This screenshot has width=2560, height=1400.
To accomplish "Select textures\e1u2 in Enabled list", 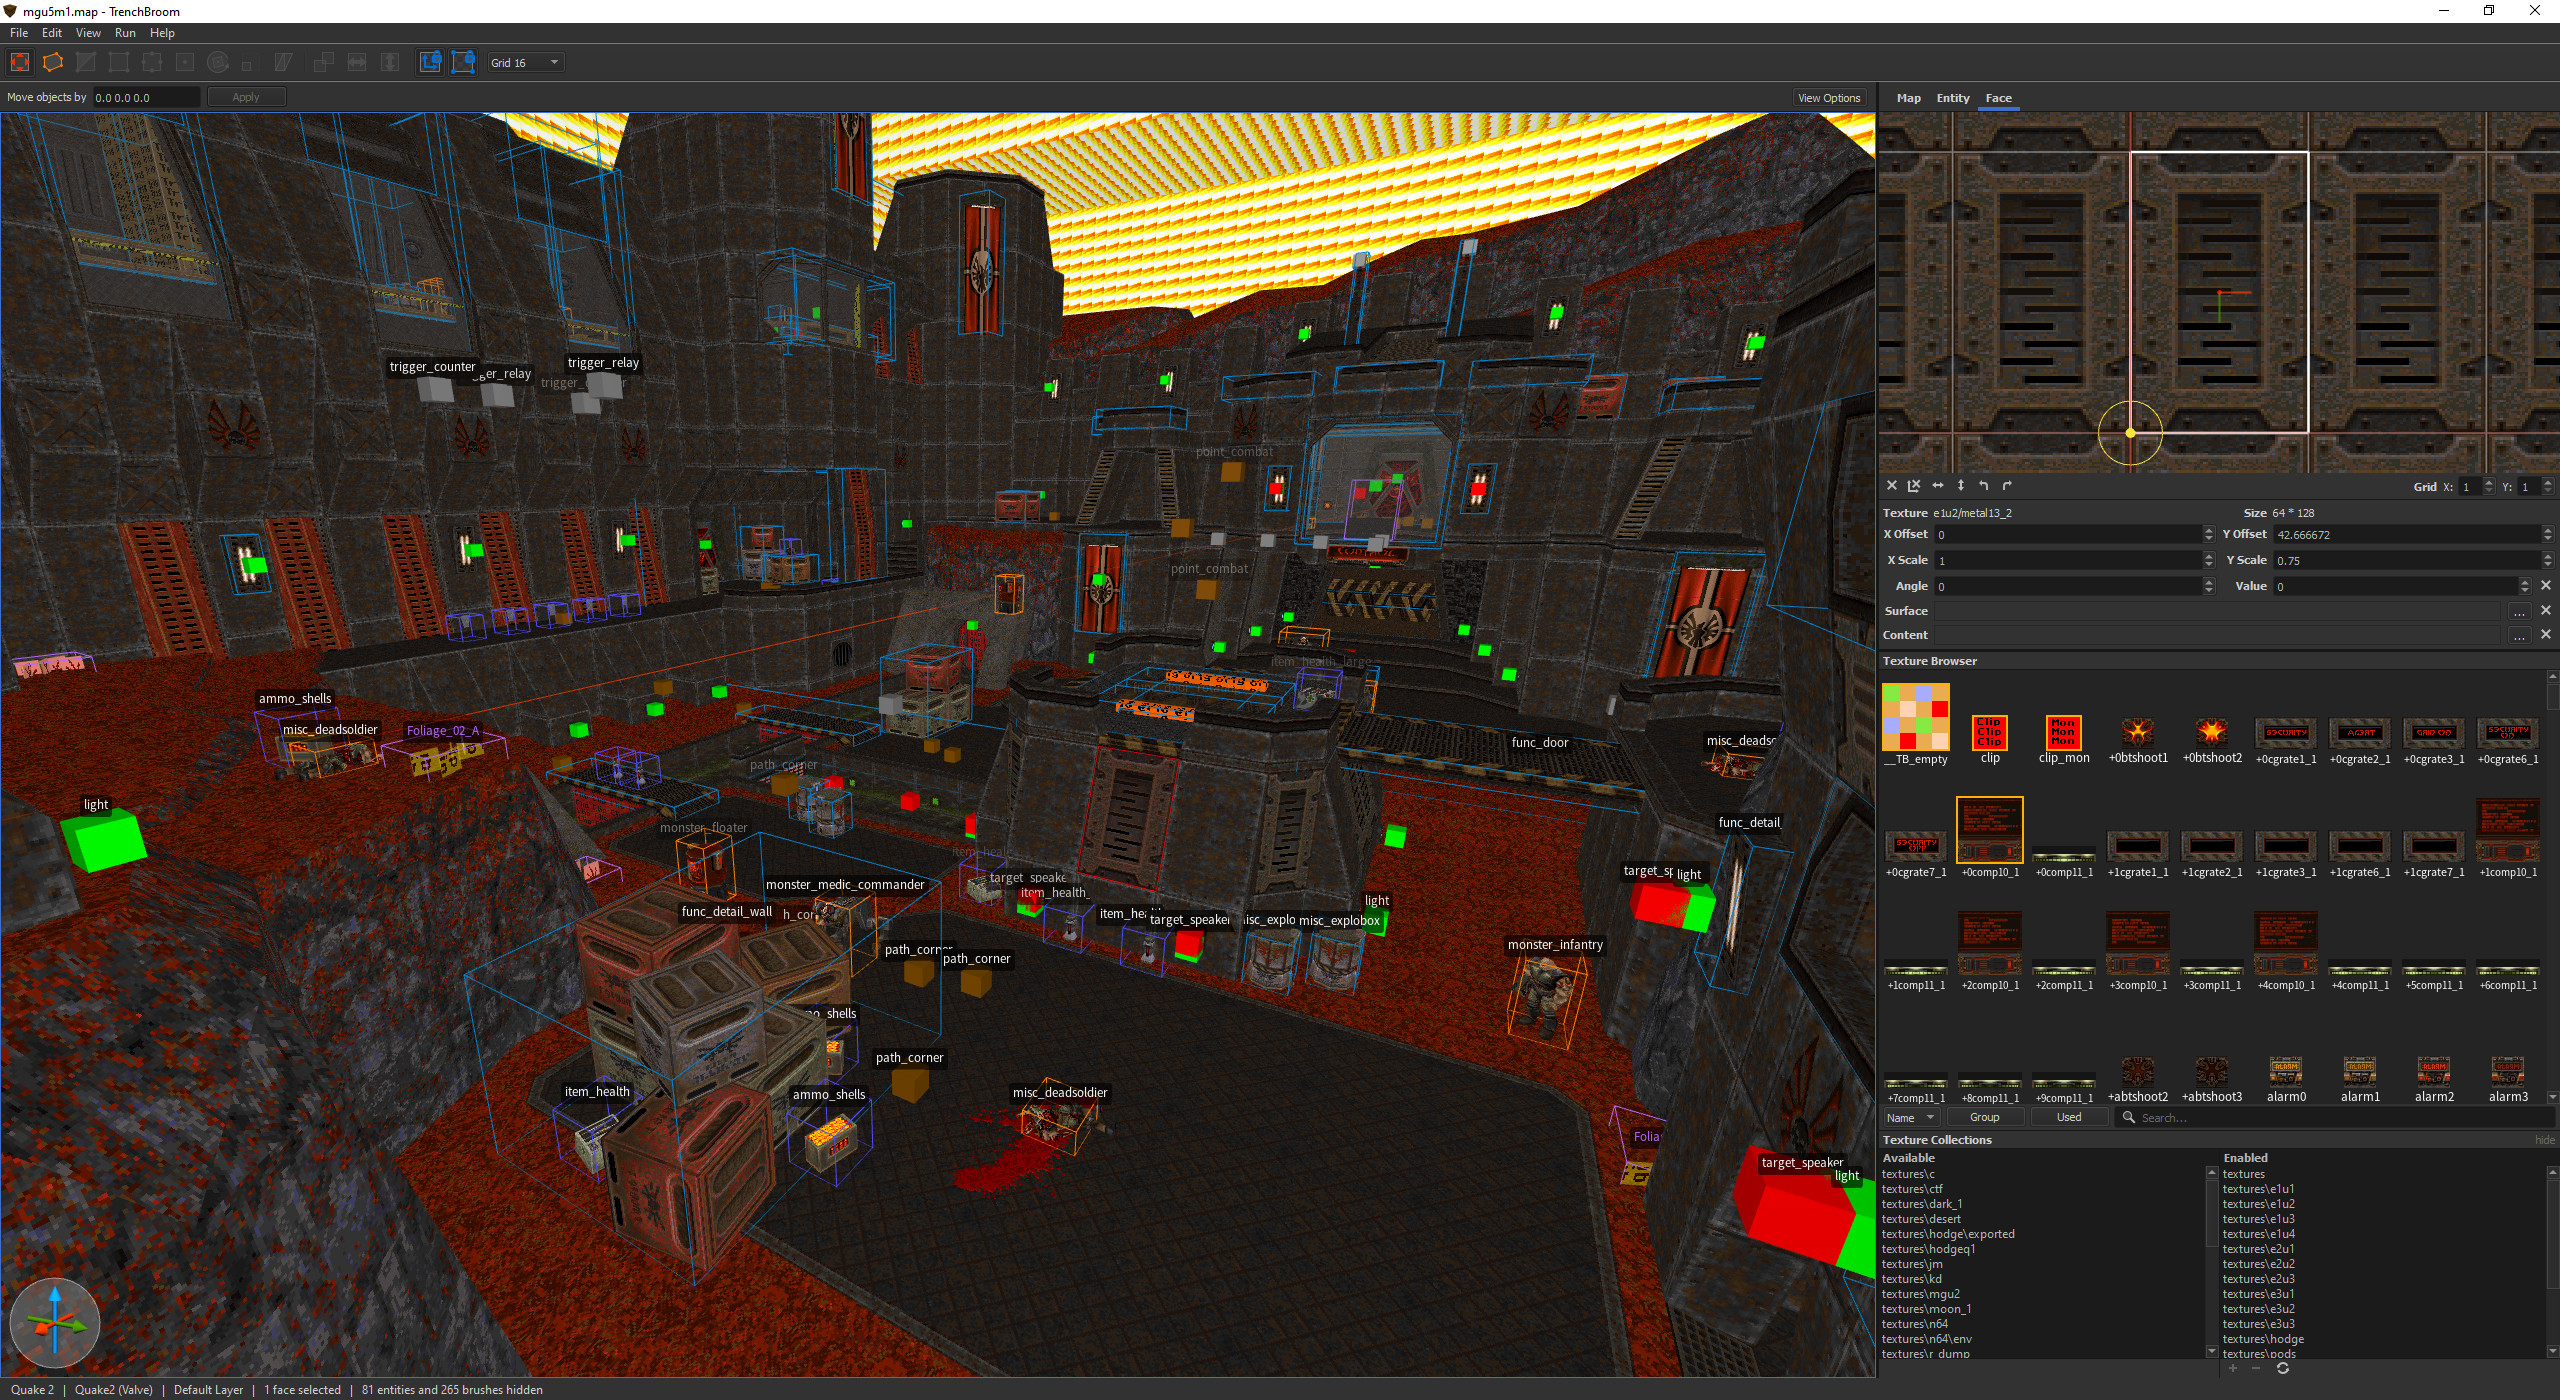I will [2258, 1204].
